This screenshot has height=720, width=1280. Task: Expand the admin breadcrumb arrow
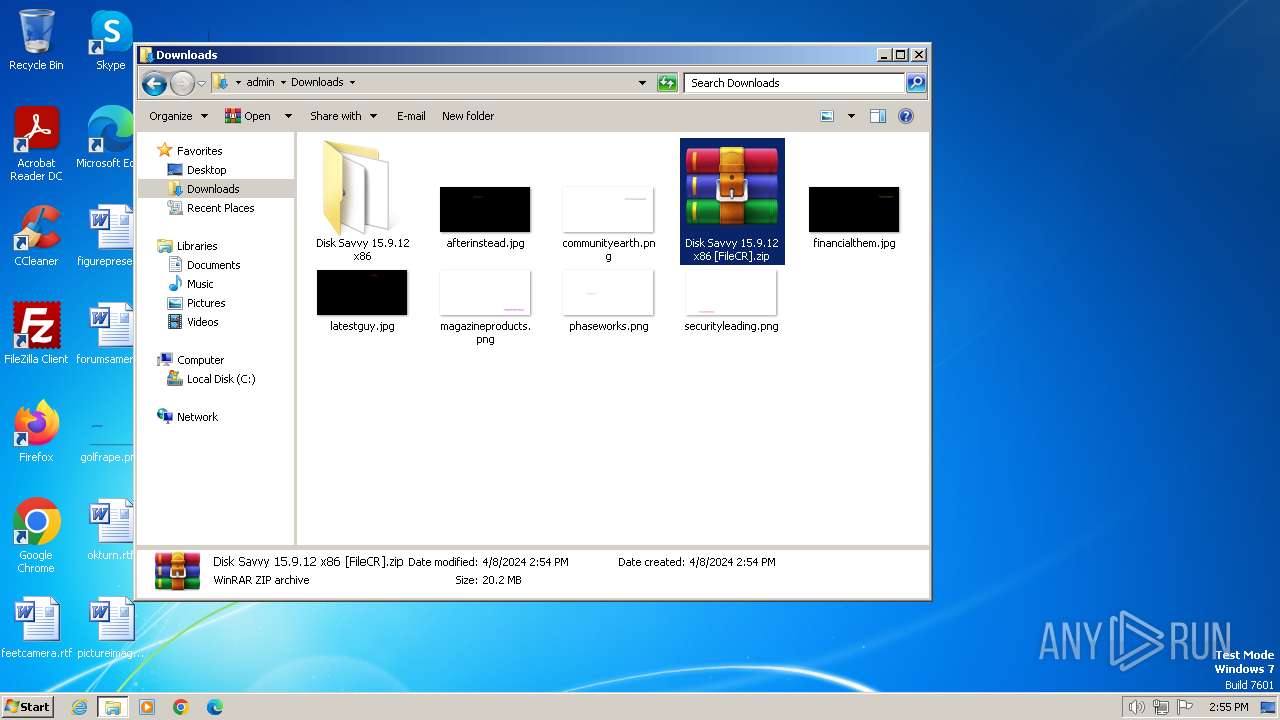283,83
